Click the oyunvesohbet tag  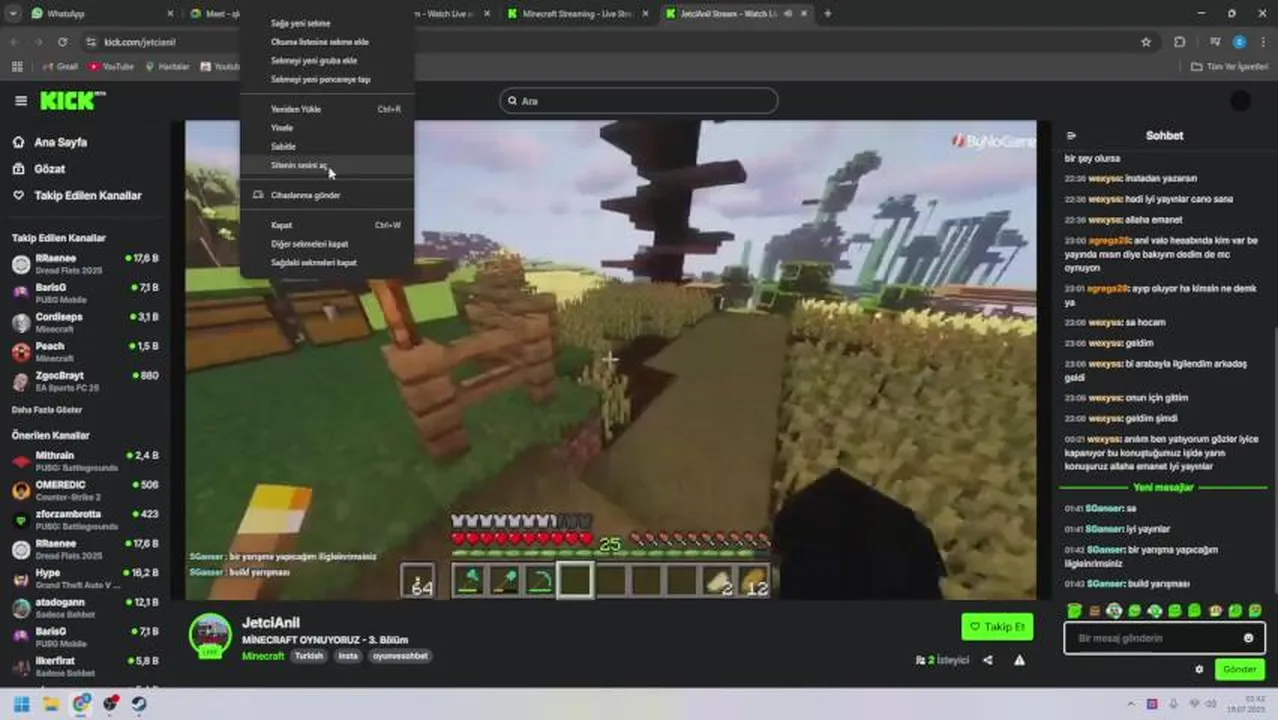coord(400,656)
